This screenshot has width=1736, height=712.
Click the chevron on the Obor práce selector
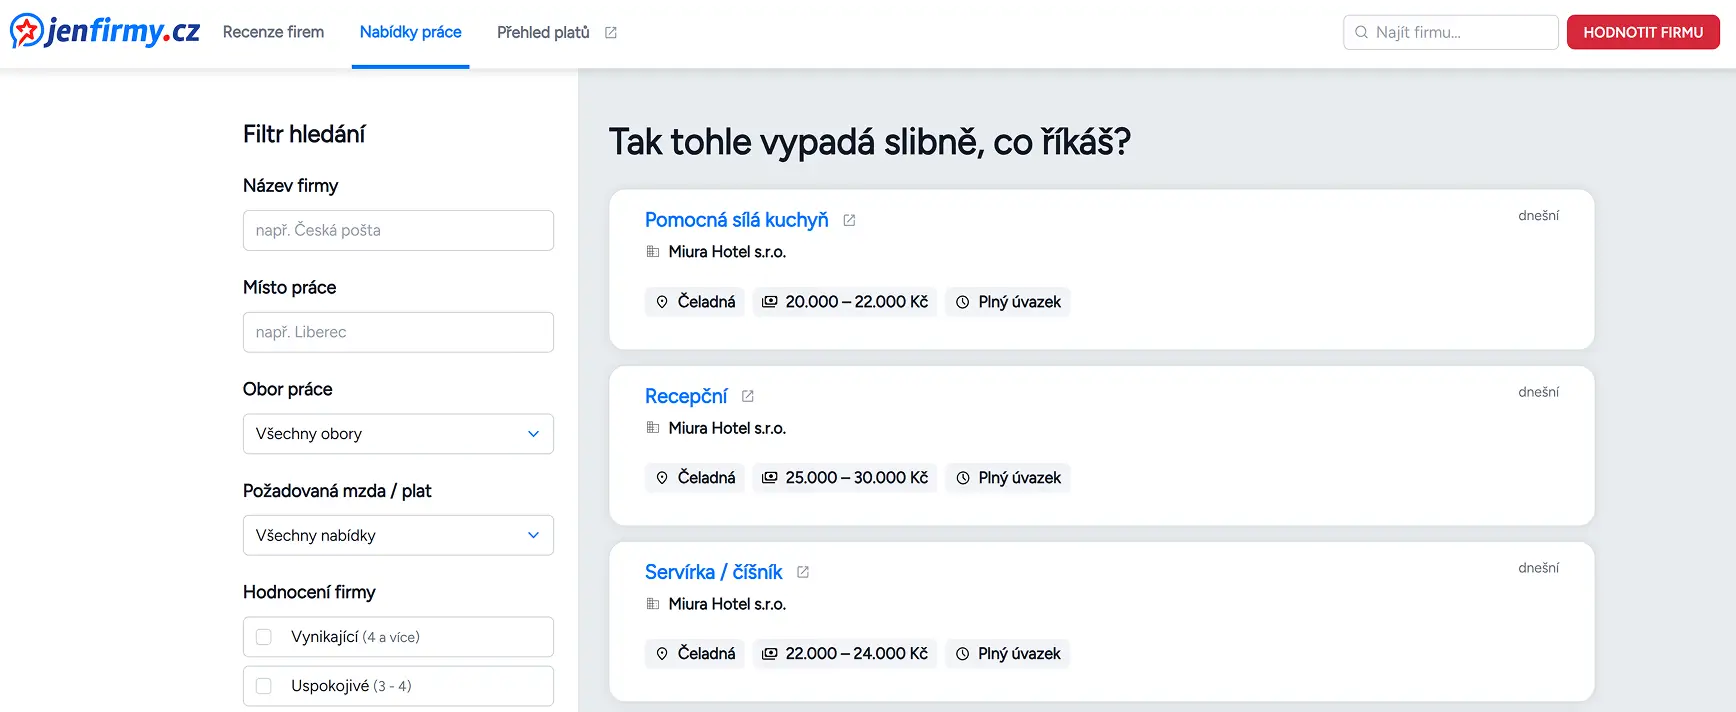(533, 433)
